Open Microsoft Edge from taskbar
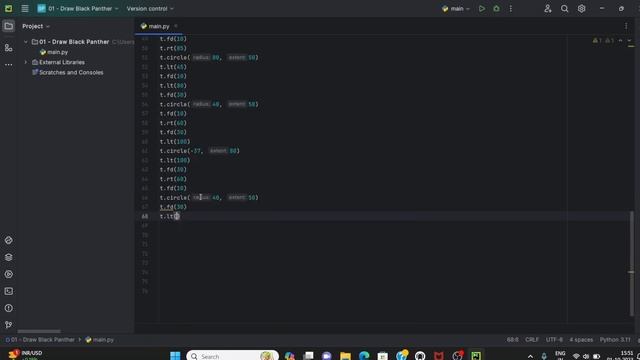 click(364, 356)
